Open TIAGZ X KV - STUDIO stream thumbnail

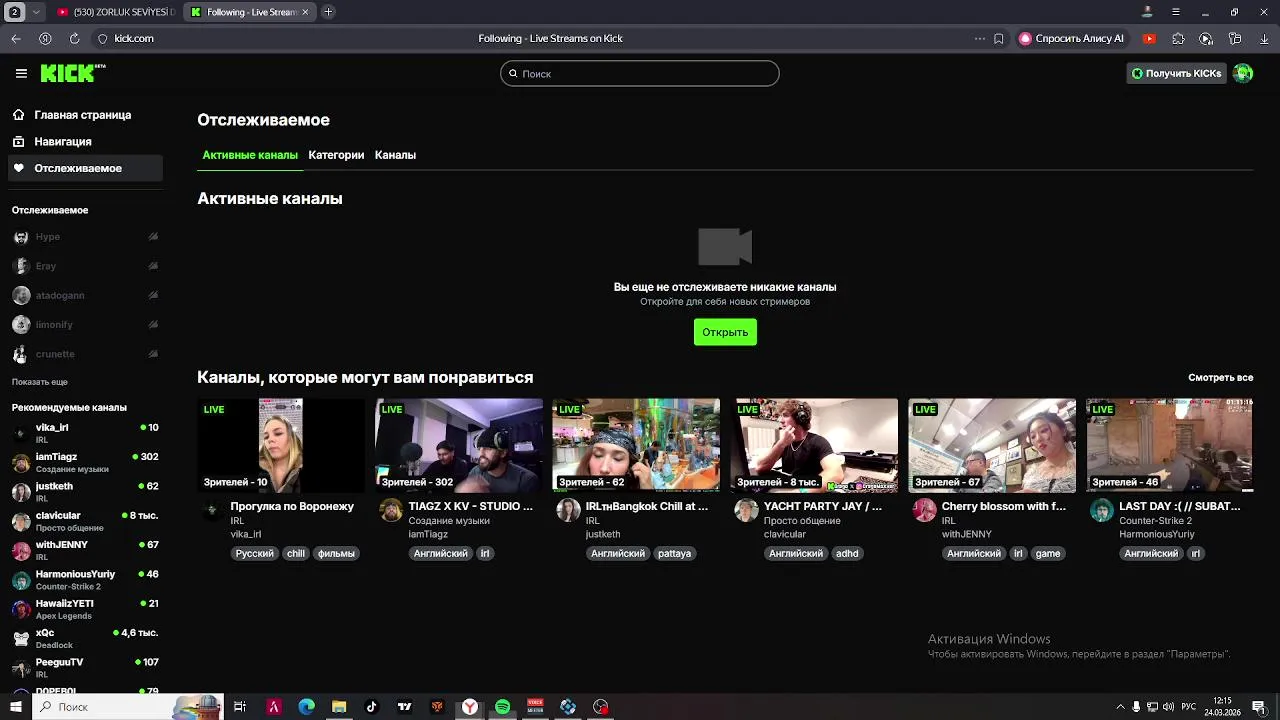(459, 445)
